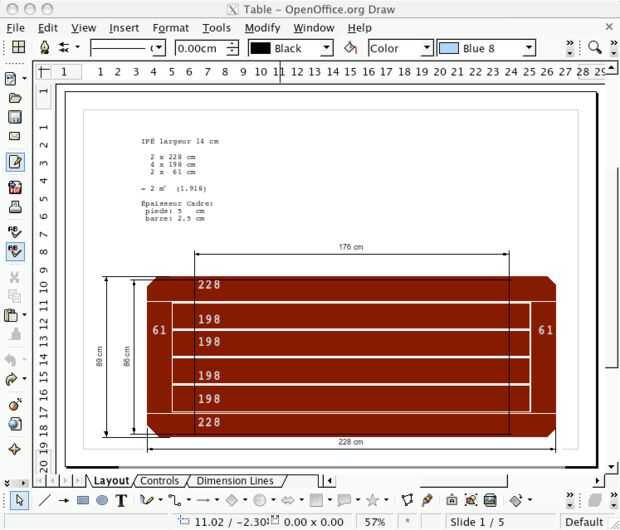Click the Open folder icon

tap(15, 98)
